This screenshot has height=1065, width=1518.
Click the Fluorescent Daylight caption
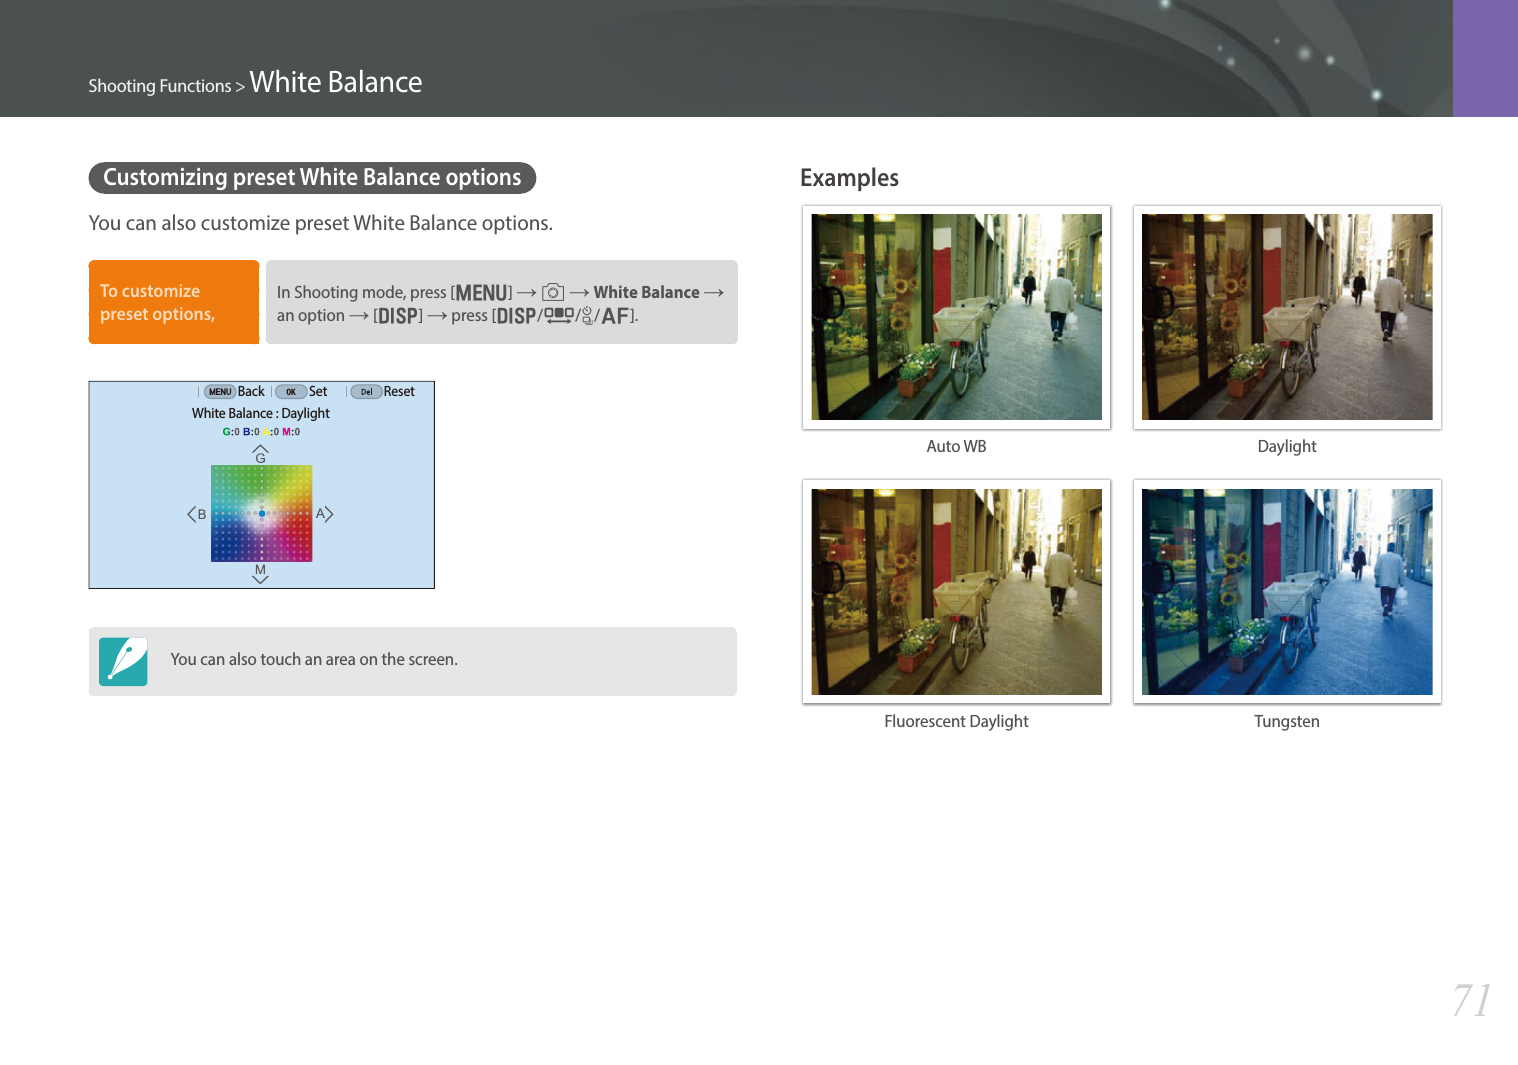click(x=956, y=722)
